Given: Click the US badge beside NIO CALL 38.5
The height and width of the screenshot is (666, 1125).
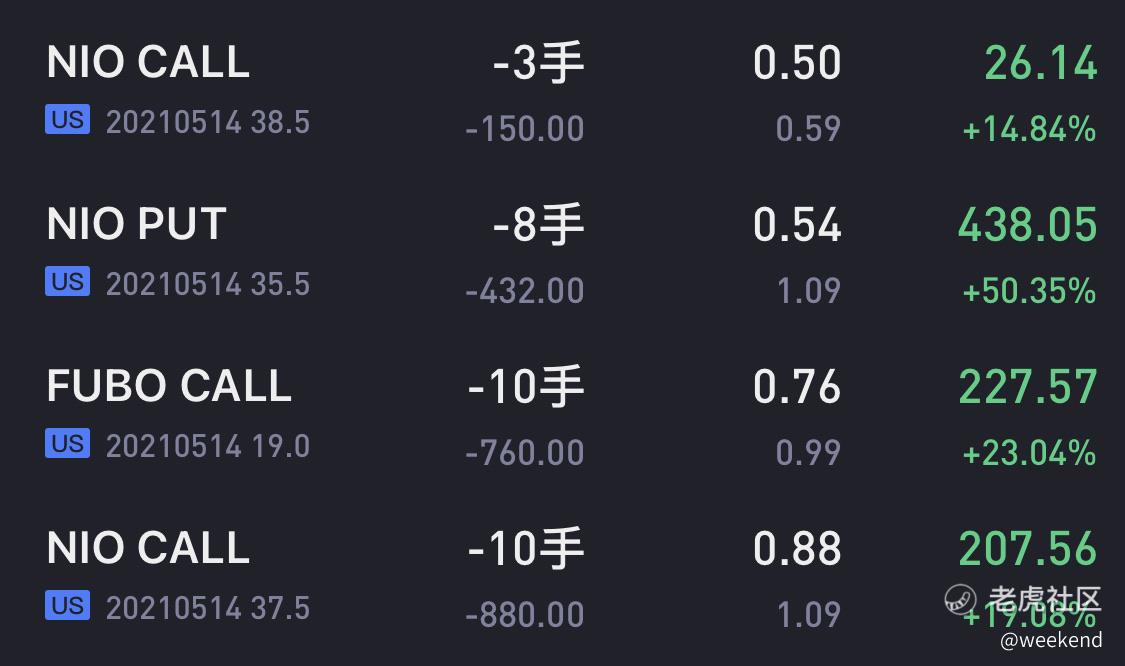Looking at the screenshot, I should (67, 119).
